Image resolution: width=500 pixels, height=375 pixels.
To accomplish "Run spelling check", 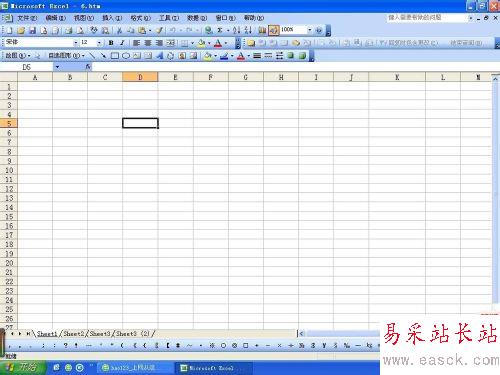I will click(x=94, y=31).
